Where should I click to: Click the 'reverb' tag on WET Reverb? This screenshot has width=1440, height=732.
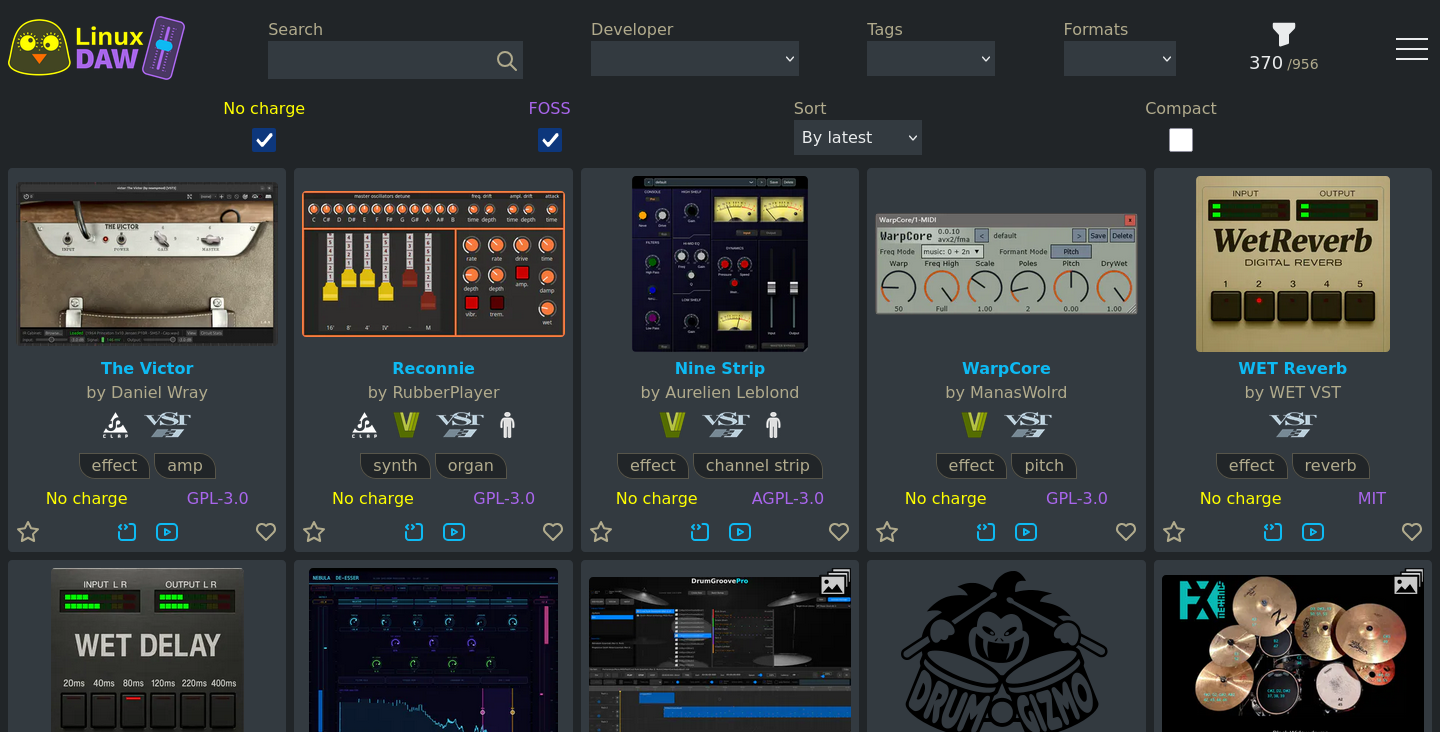pyautogui.click(x=1330, y=465)
